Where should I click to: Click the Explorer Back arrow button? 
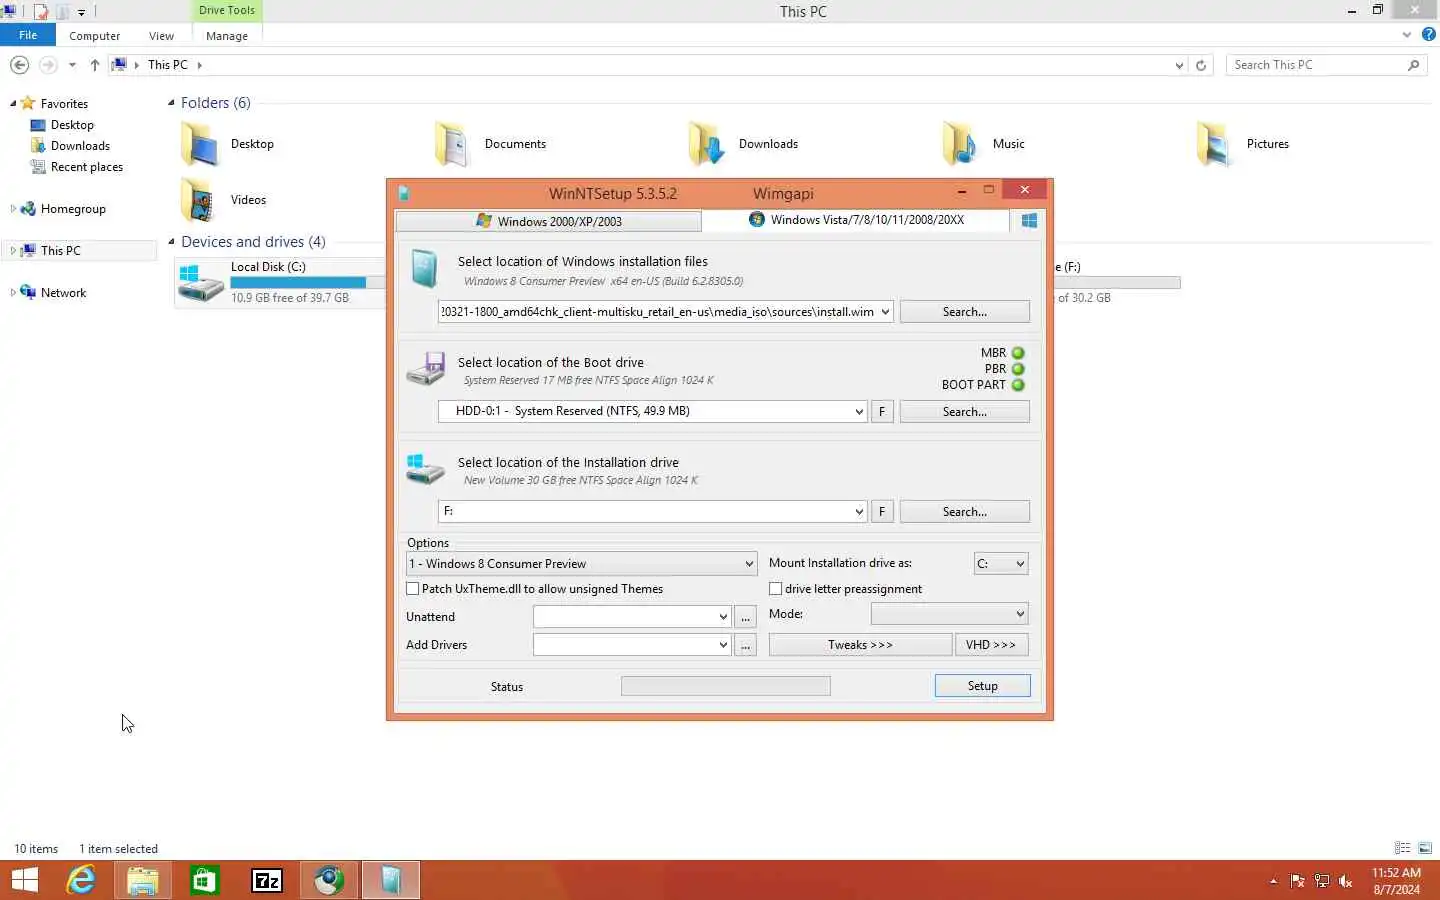19,65
